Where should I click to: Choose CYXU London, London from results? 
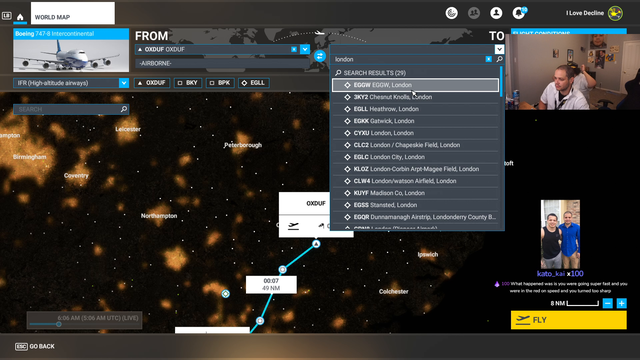point(416,133)
